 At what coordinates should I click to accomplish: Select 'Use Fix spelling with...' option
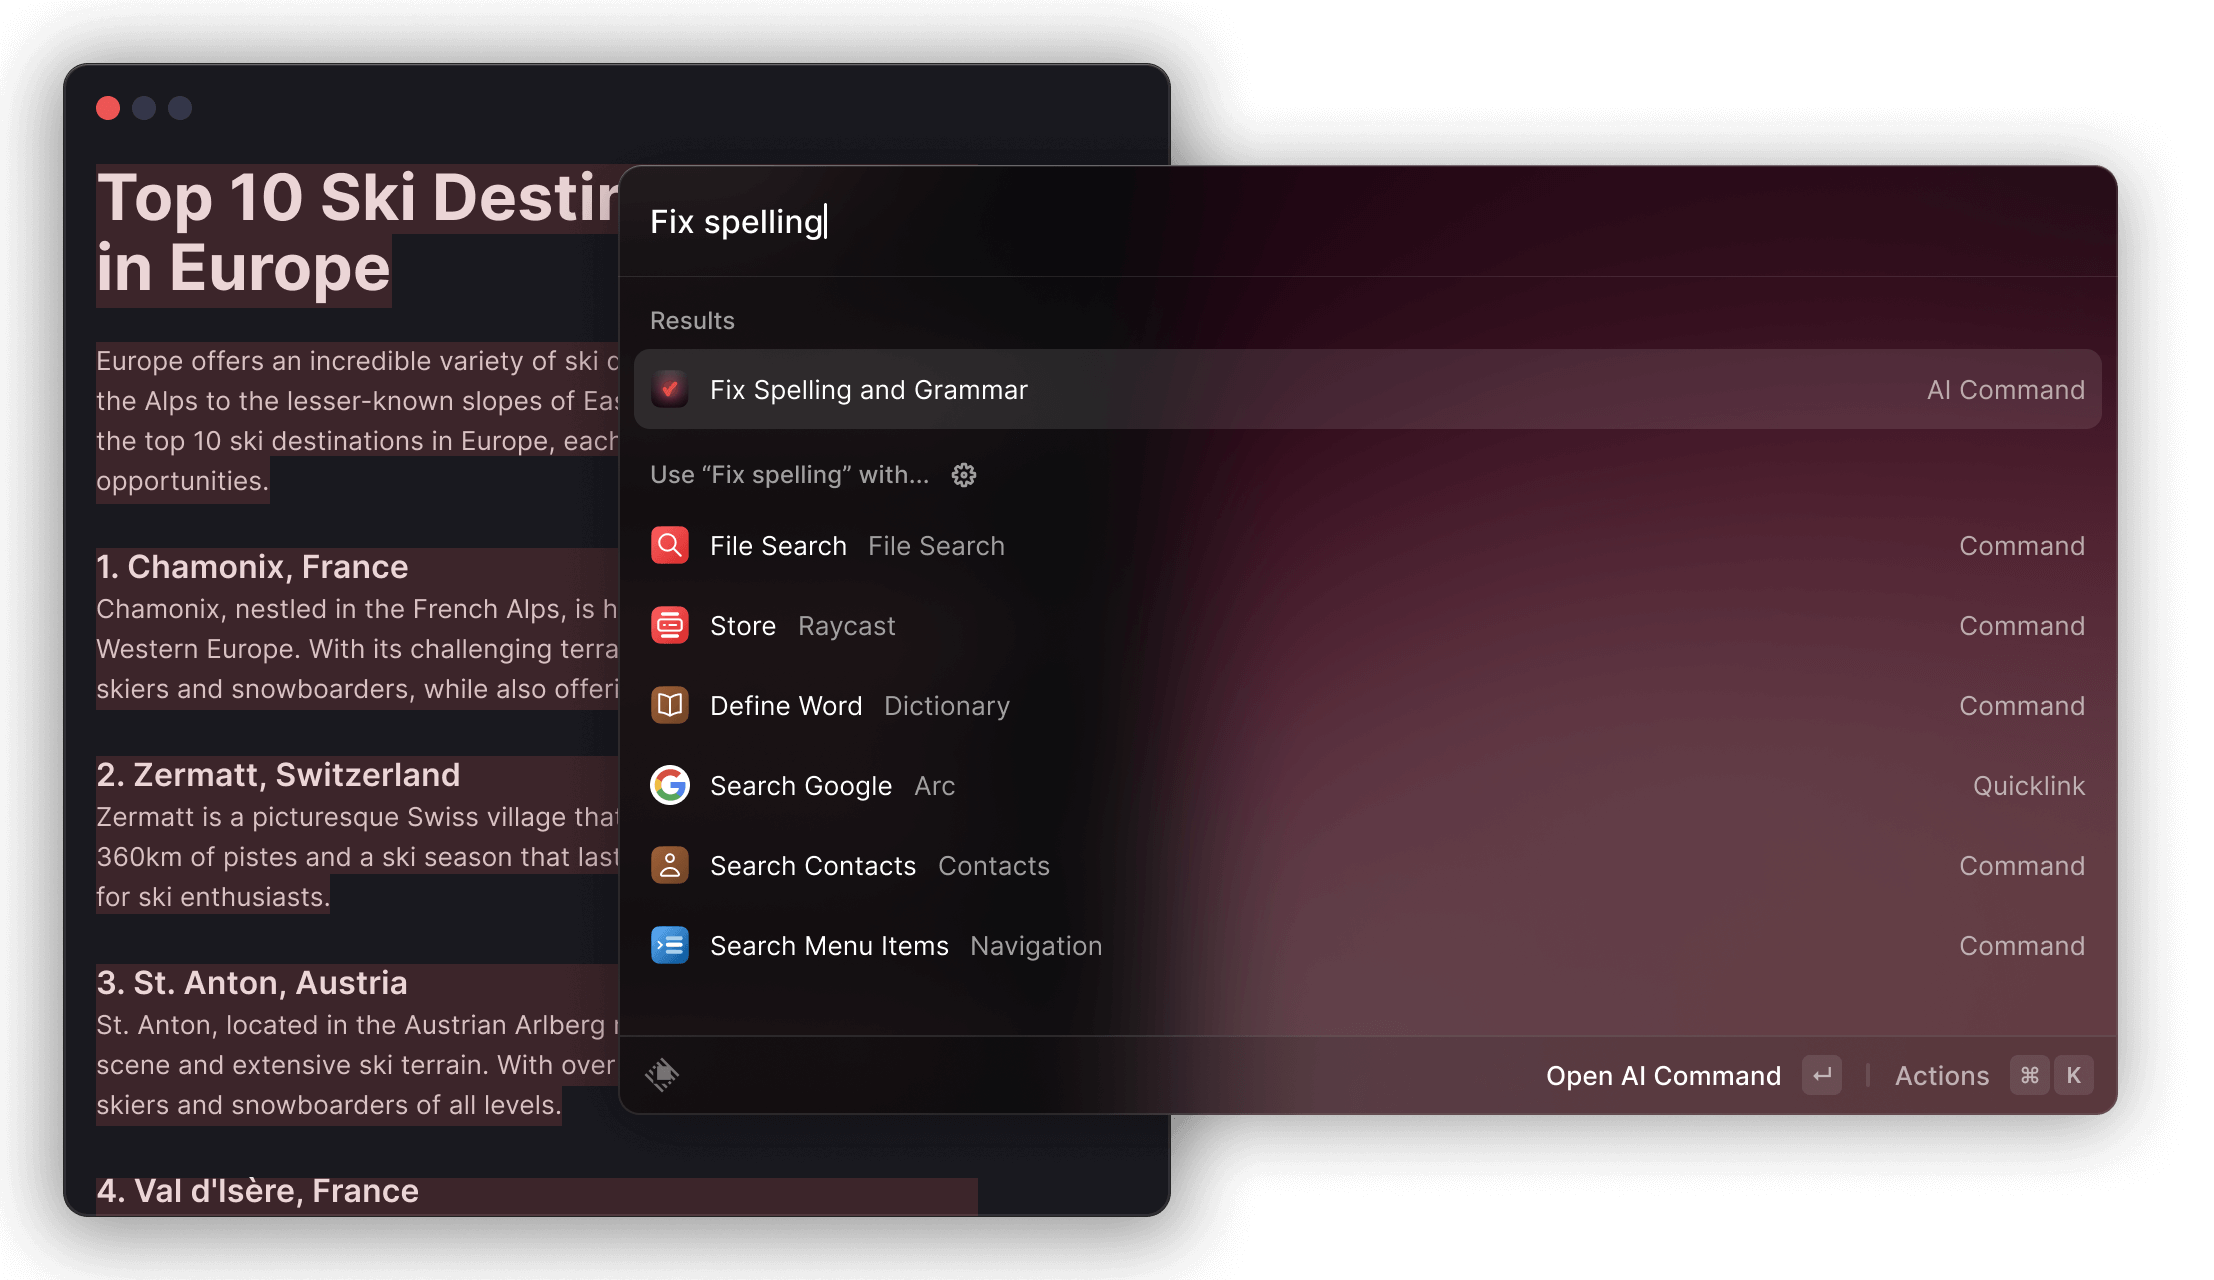[789, 475]
